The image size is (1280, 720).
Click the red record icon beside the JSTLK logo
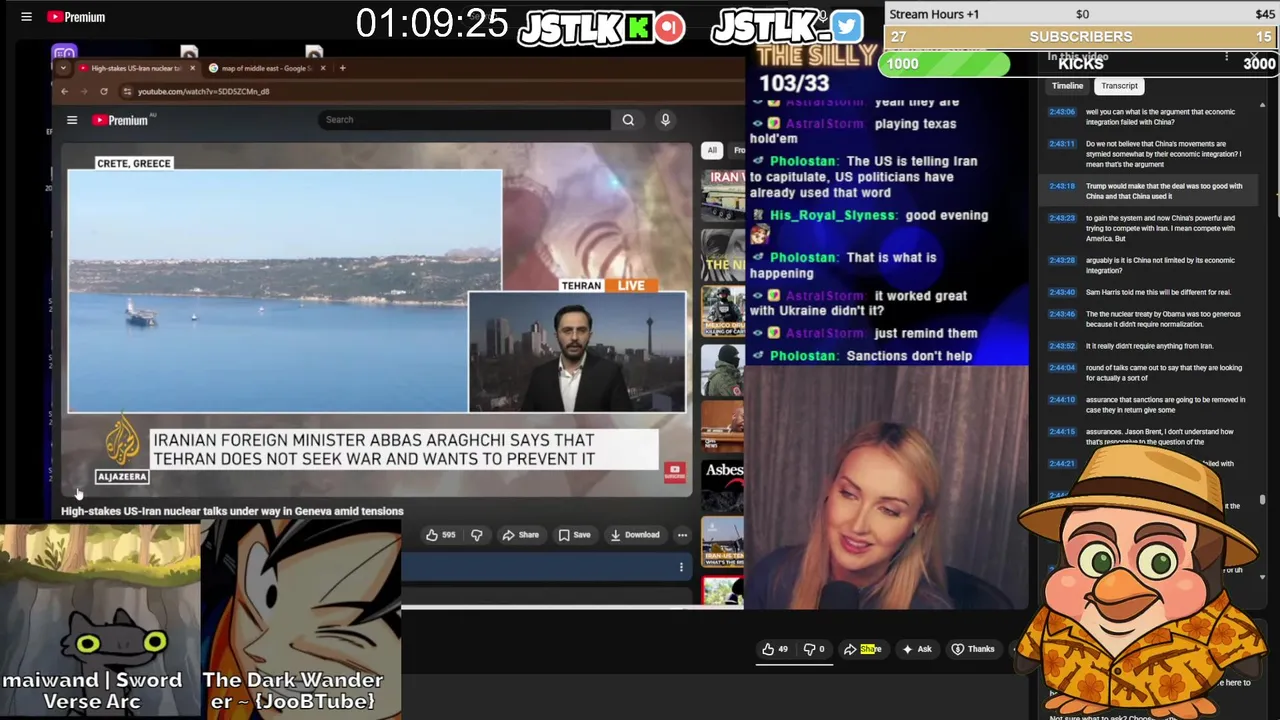(670, 27)
